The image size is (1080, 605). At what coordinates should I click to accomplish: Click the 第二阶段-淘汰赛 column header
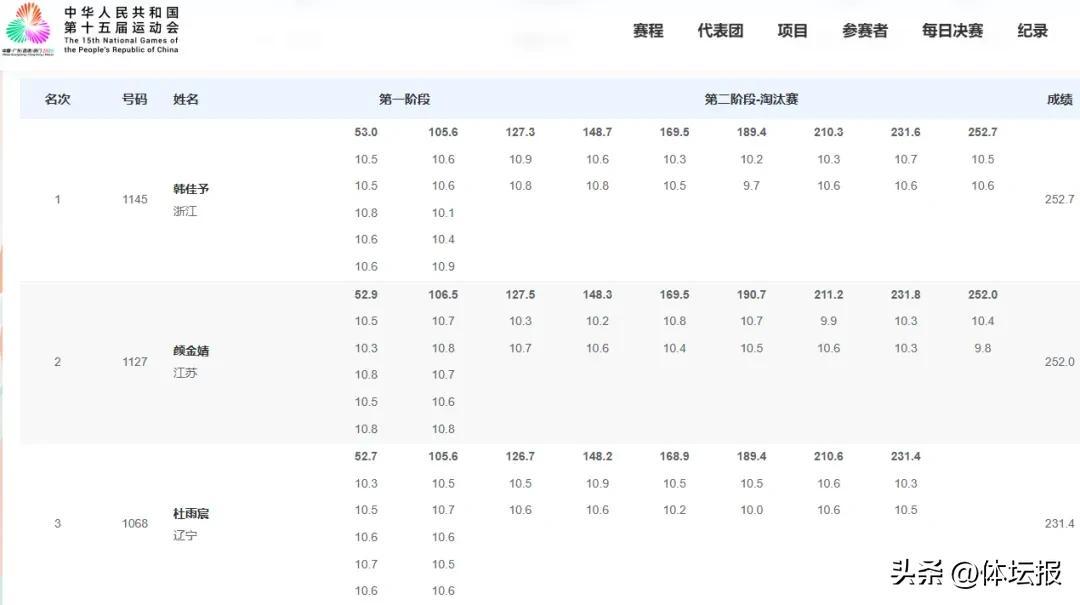pyautogui.click(x=751, y=99)
